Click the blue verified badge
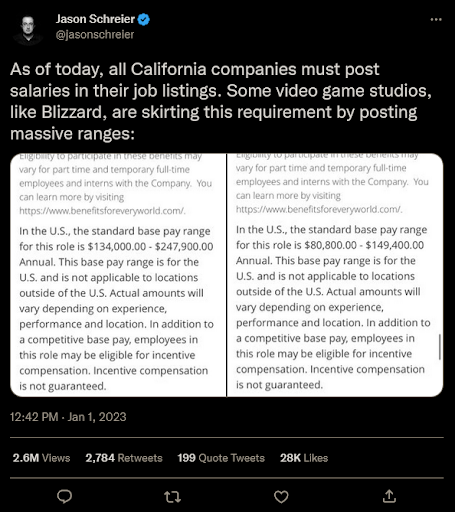Screen dimensions: 455x512 click(x=144, y=19)
